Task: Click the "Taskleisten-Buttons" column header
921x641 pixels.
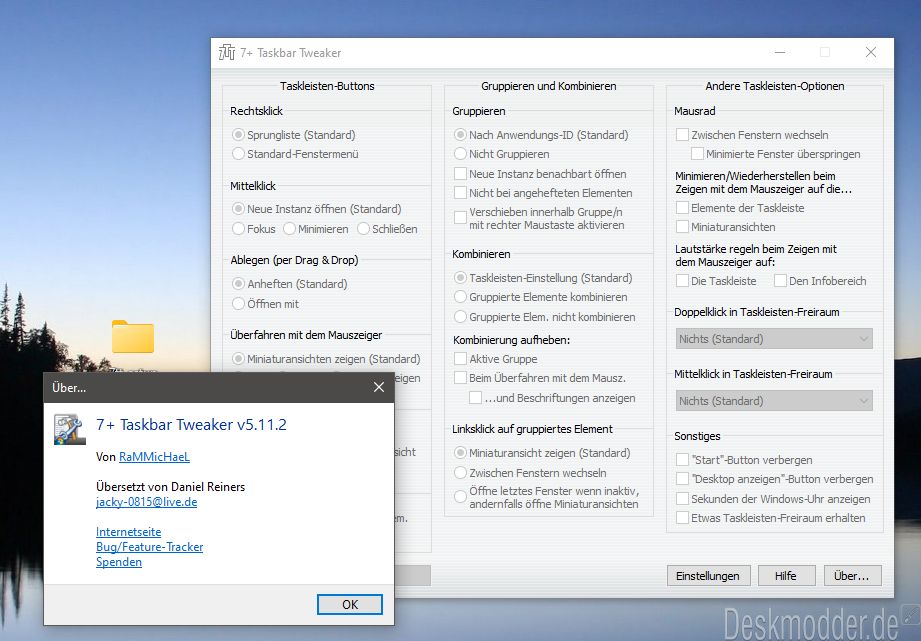Action: [327, 86]
